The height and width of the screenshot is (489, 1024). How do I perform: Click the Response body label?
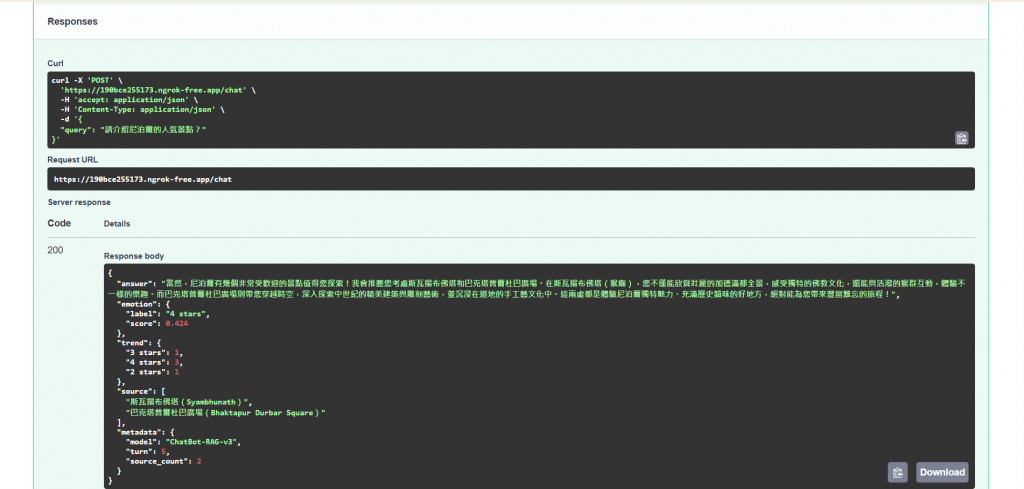(x=134, y=256)
